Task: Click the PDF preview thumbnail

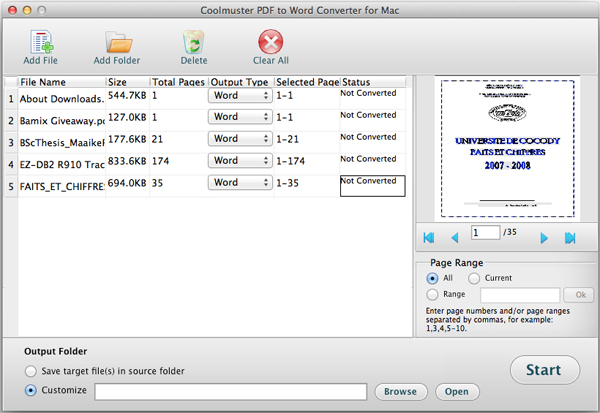Action: point(507,149)
